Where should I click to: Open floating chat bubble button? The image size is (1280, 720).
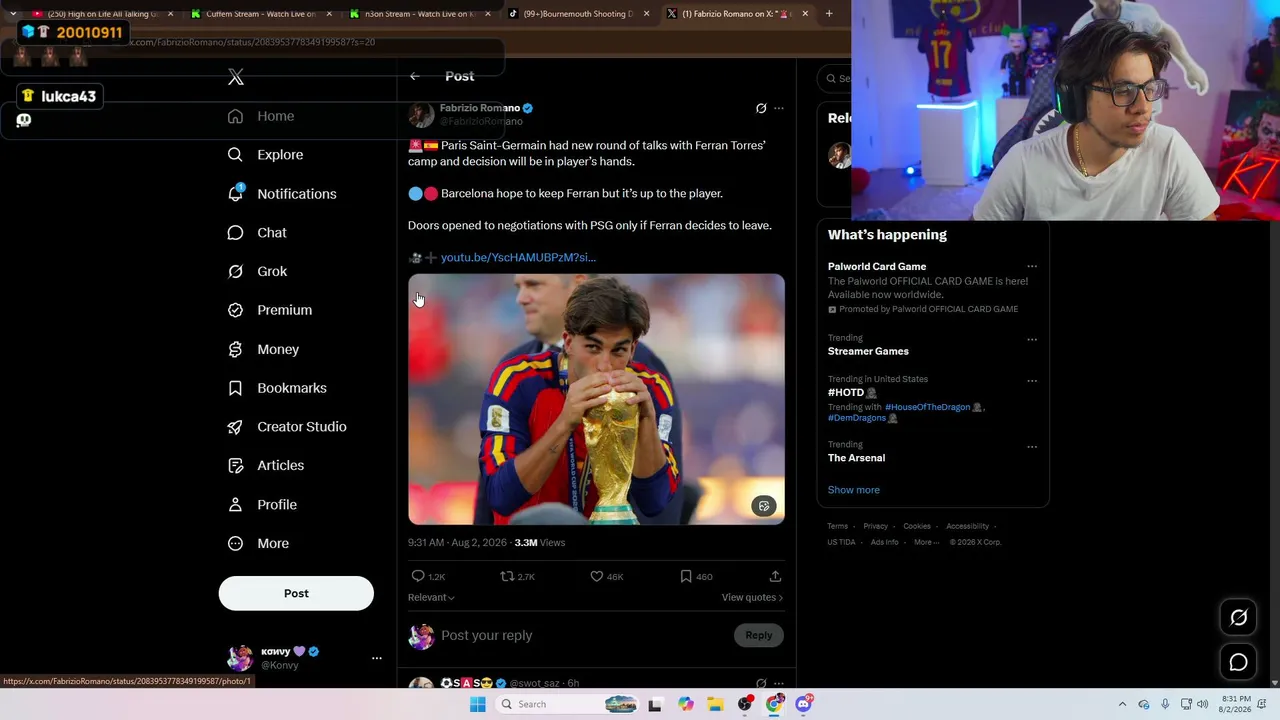(1238, 662)
